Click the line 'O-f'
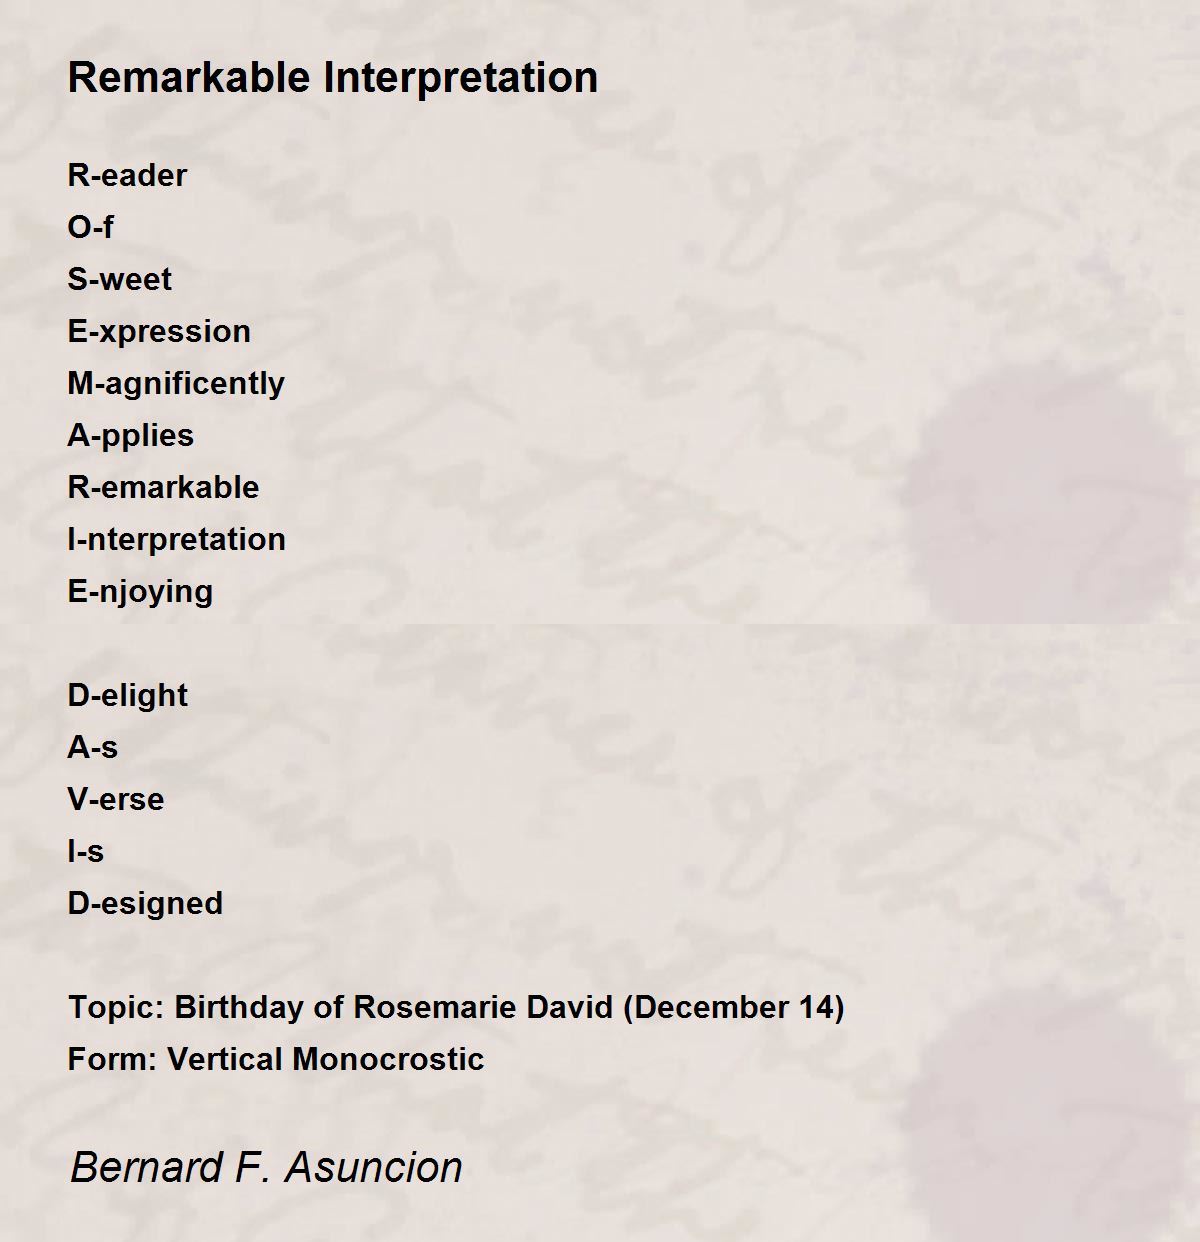 (90, 227)
